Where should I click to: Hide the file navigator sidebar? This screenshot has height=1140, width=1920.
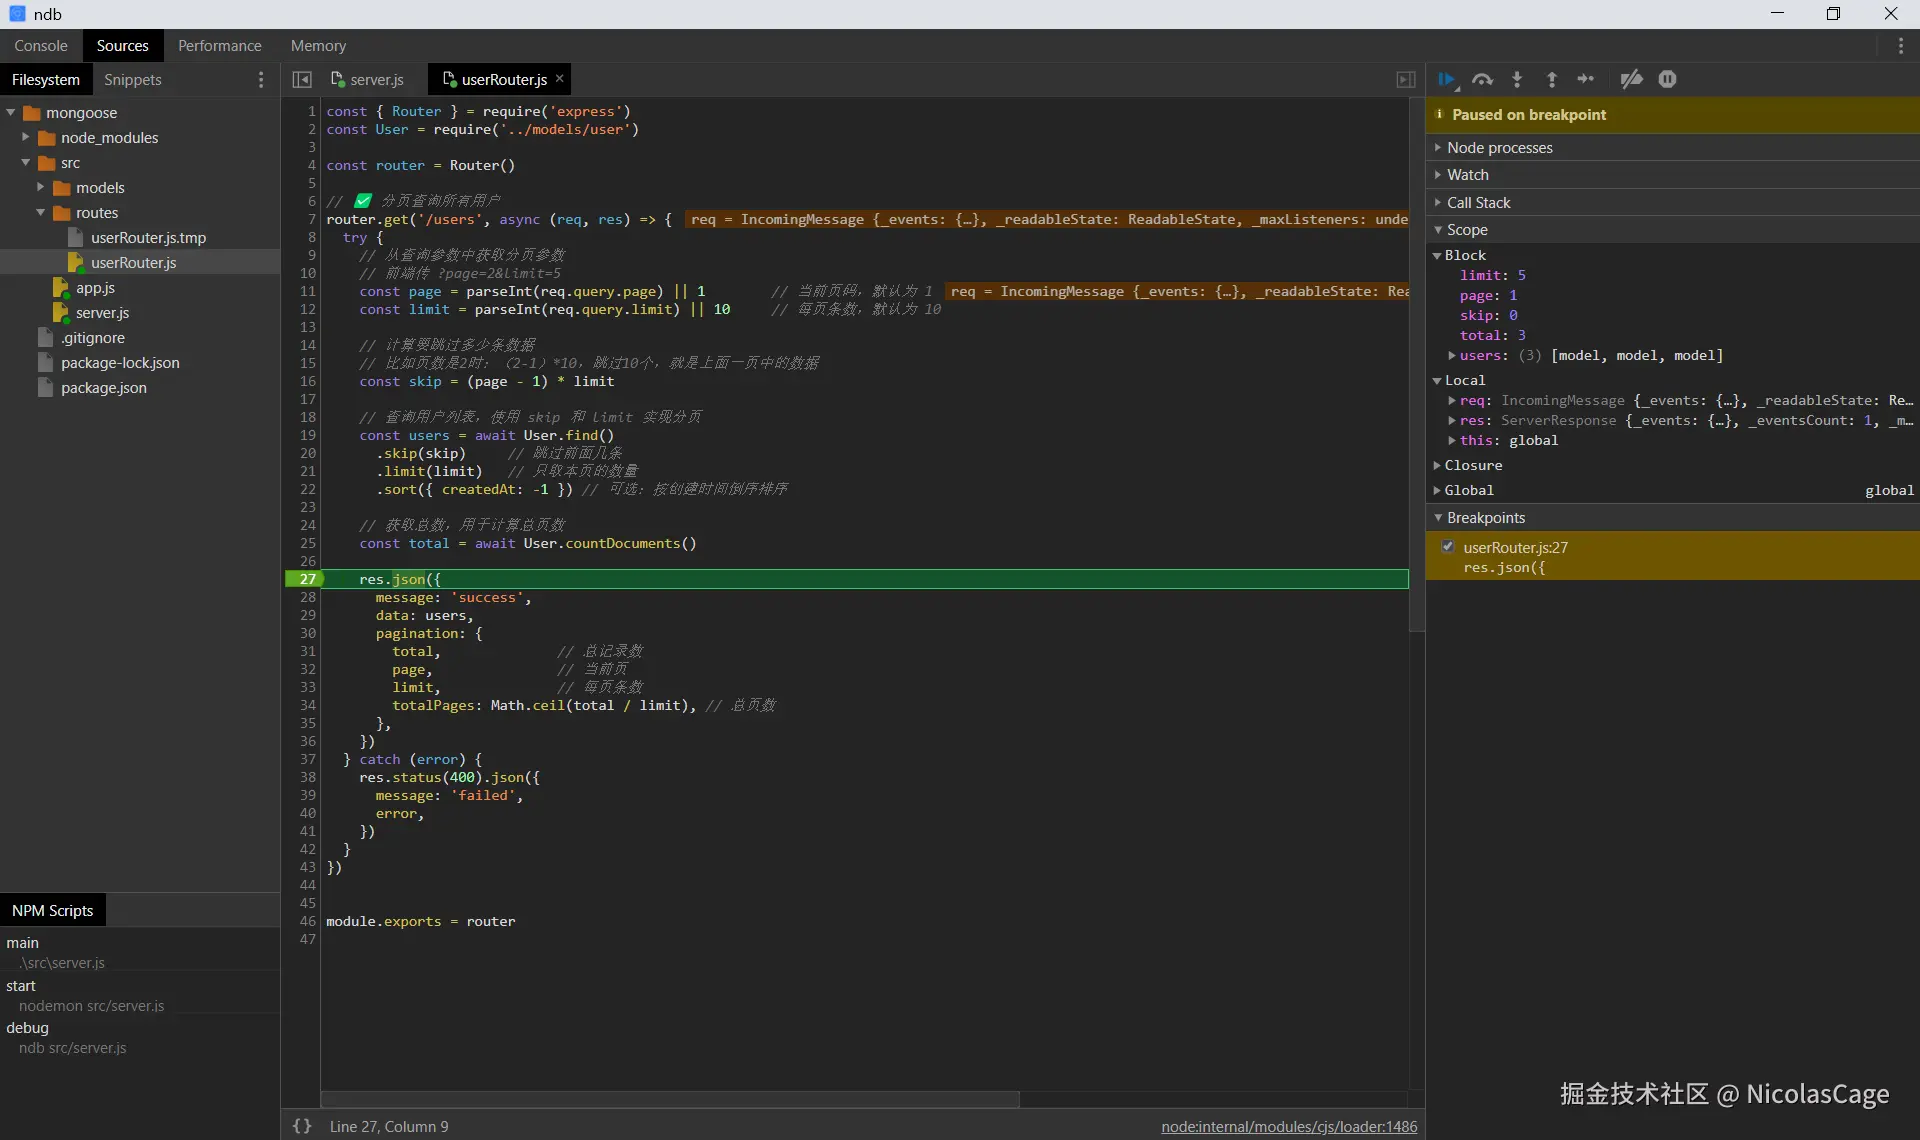pos(302,80)
